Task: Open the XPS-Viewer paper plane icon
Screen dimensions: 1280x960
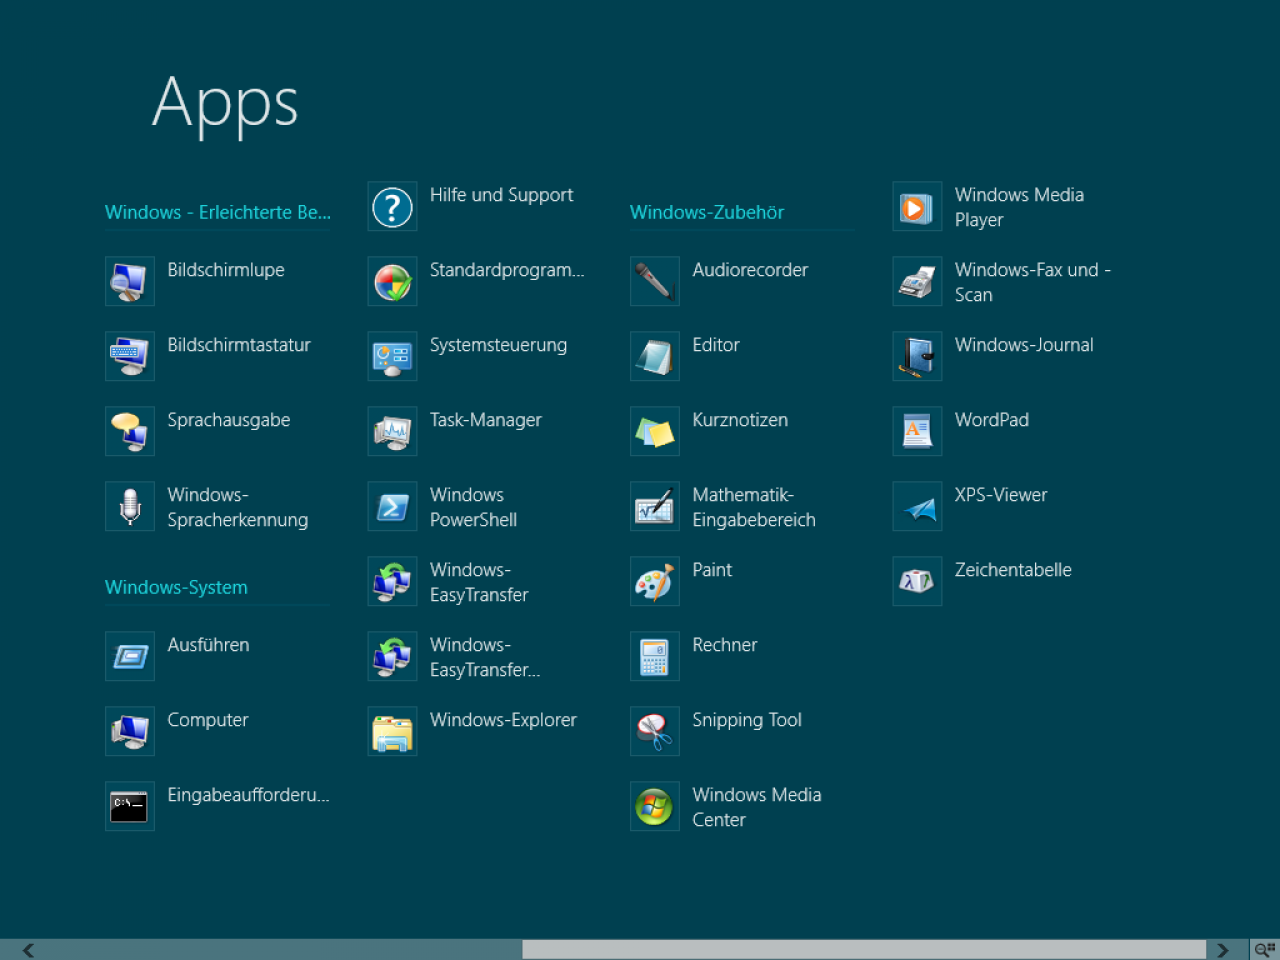Action: 917,506
